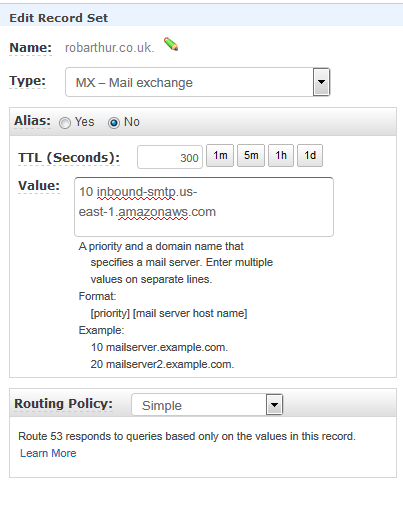
Task: Click the Routing Policy label
Action: tap(63, 404)
